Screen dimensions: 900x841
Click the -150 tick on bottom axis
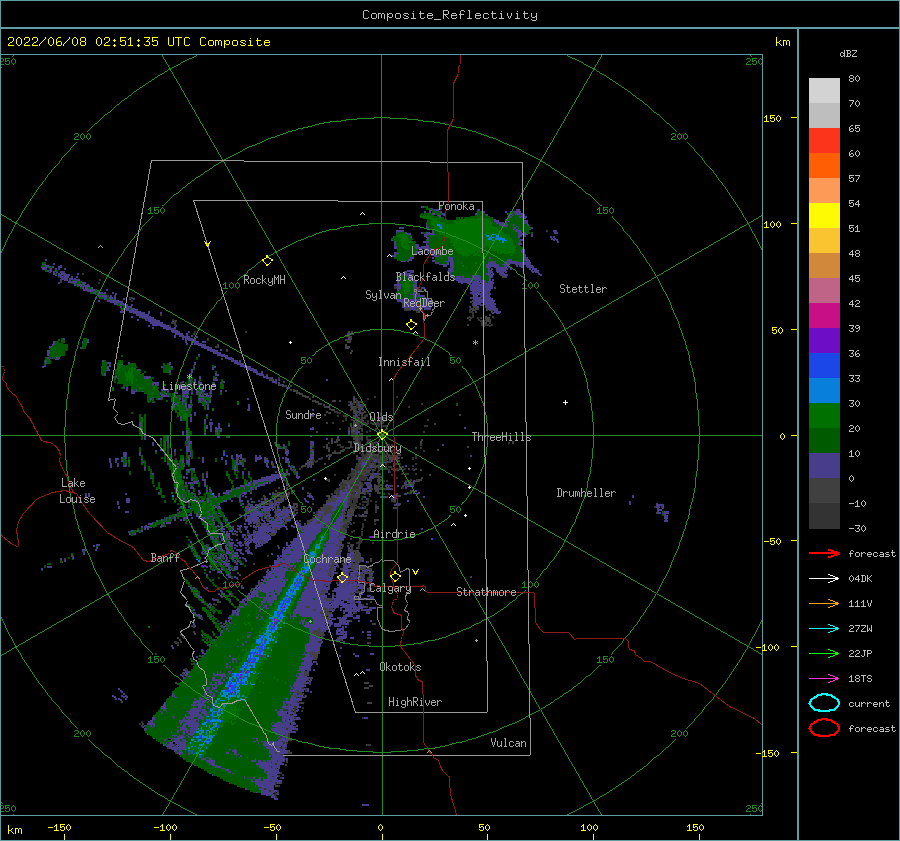click(59, 827)
